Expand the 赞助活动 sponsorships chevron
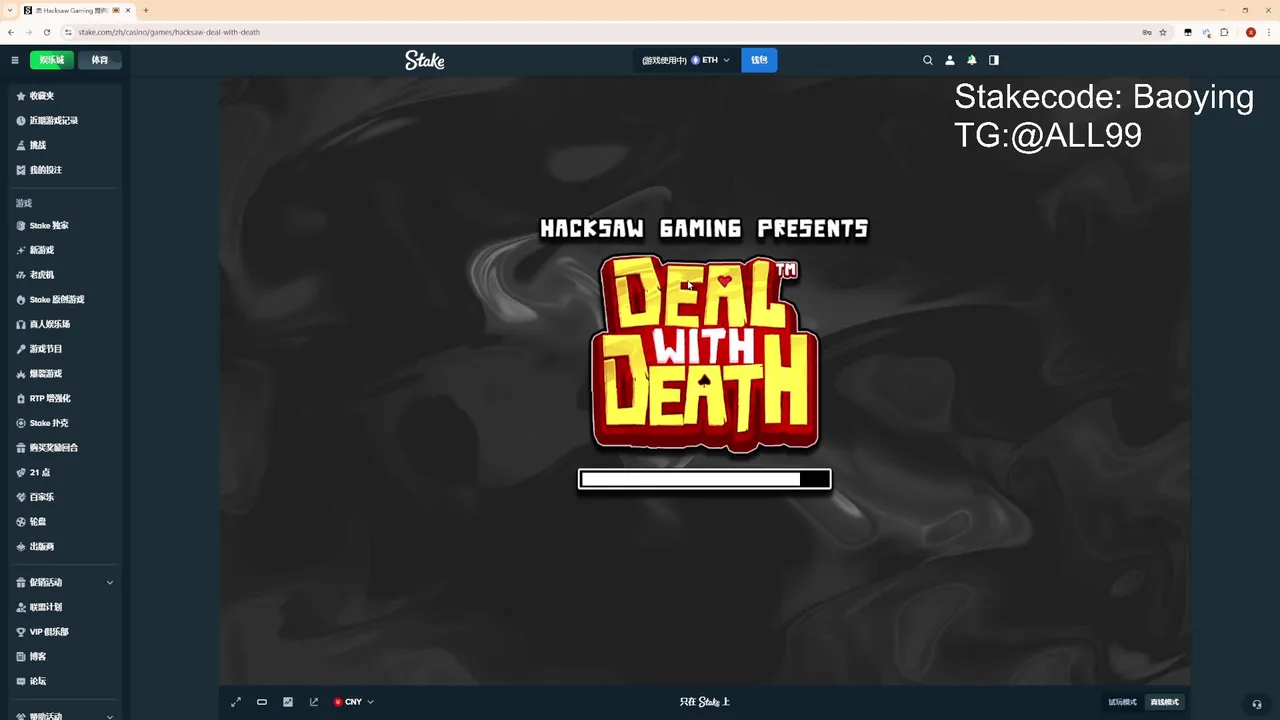The image size is (1280, 720). pyautogui.click(x=110, y=716)
